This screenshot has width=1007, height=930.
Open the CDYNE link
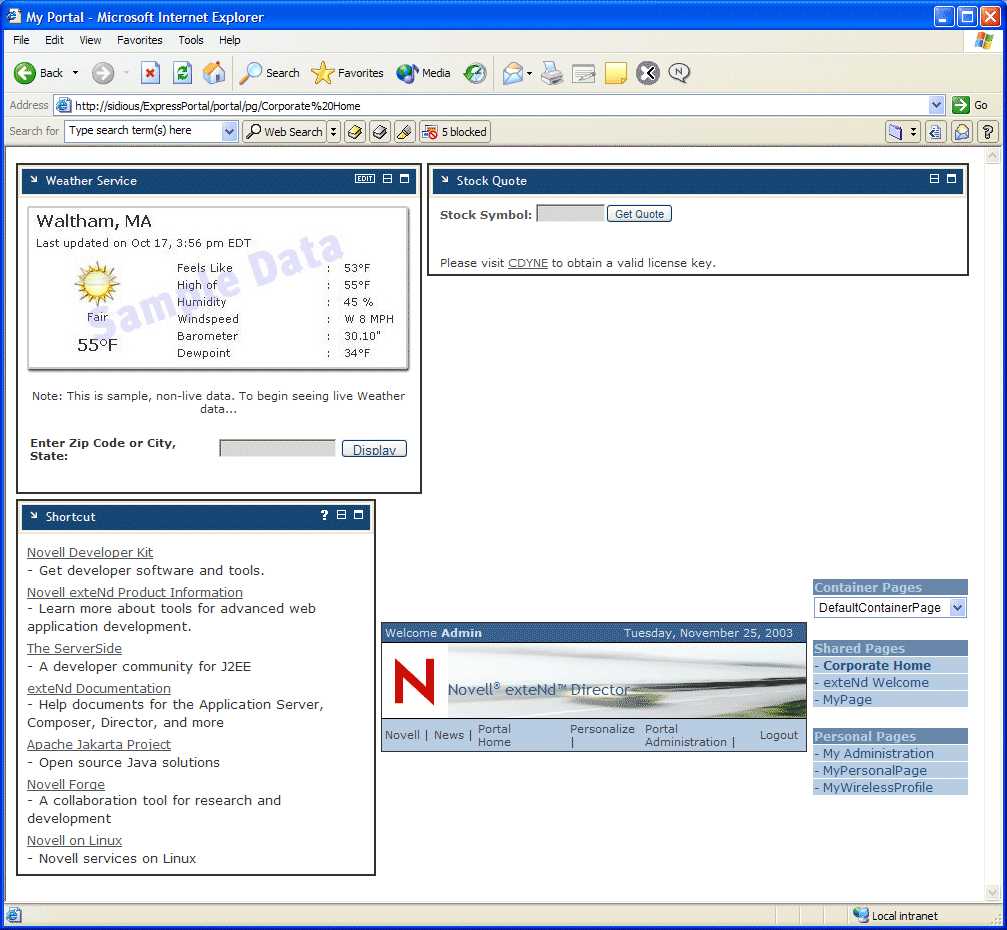tap(528, 263)
